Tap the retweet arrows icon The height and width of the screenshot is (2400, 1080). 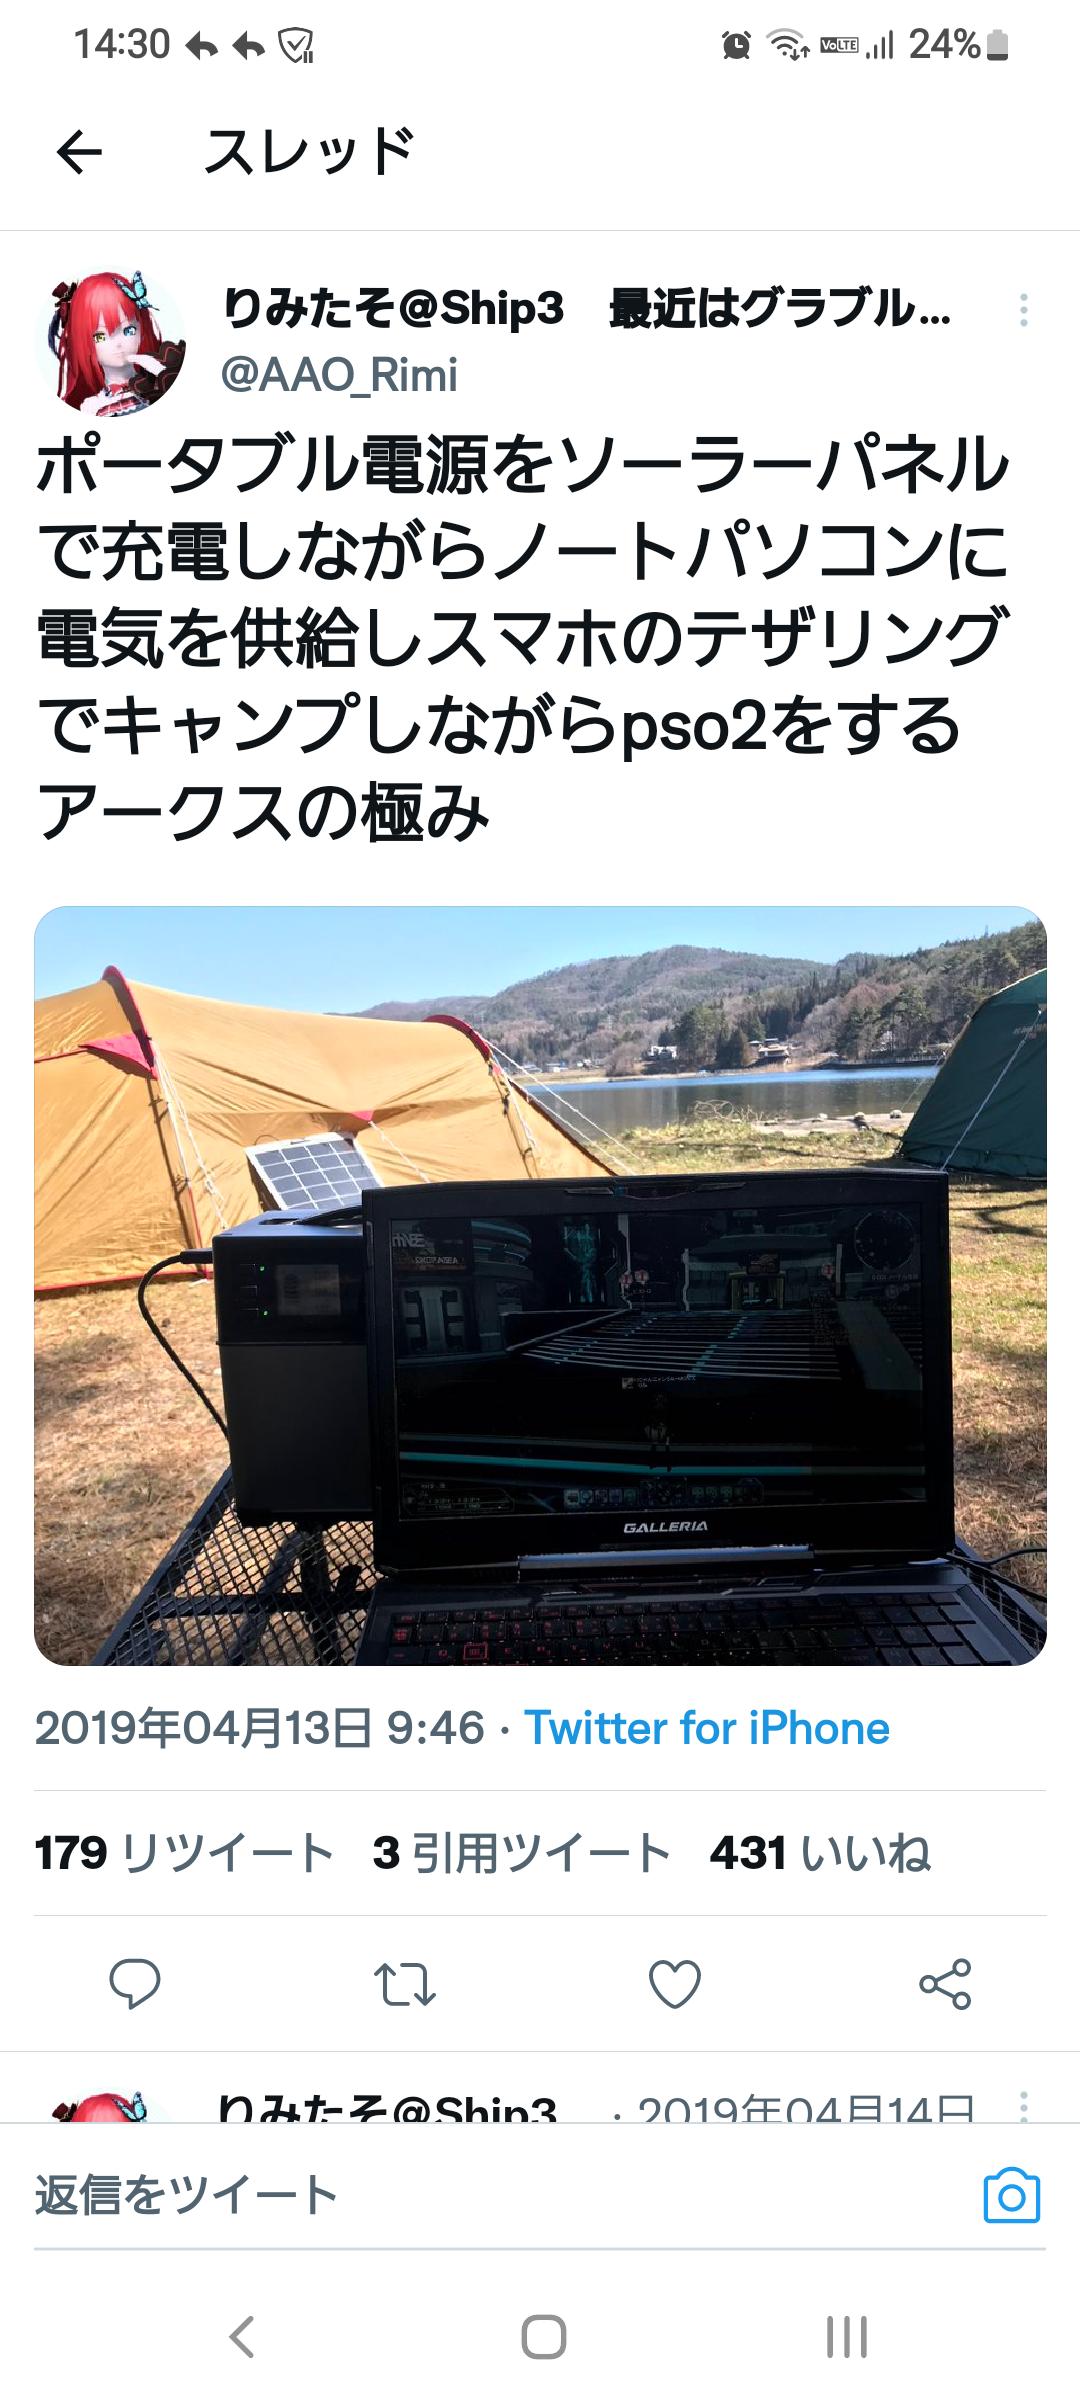(405, 1984)
